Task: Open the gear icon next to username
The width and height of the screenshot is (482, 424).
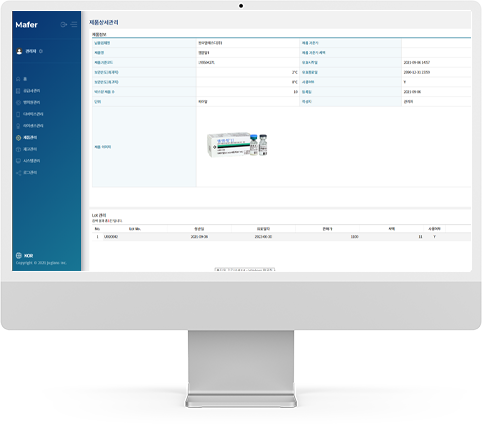Action: 41,51
